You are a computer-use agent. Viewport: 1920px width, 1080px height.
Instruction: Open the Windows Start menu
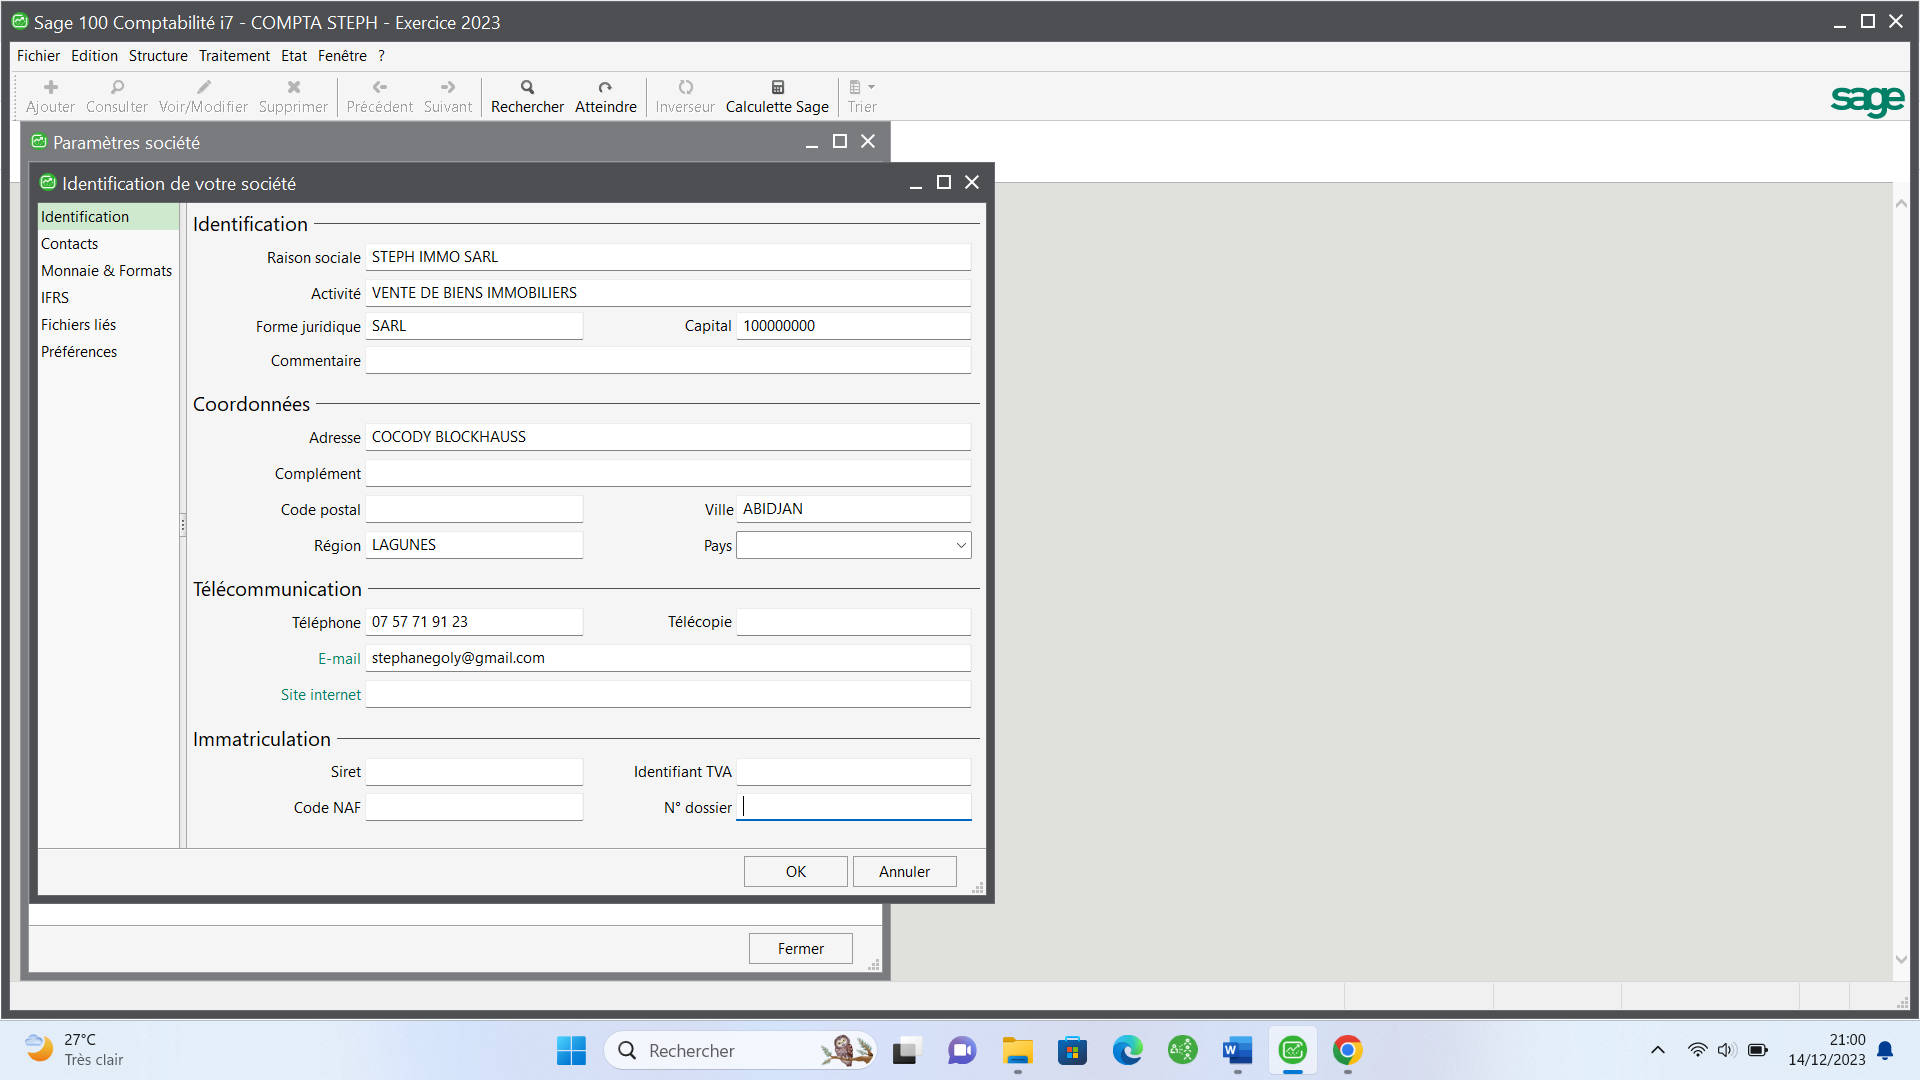(x=572, y=1050)
